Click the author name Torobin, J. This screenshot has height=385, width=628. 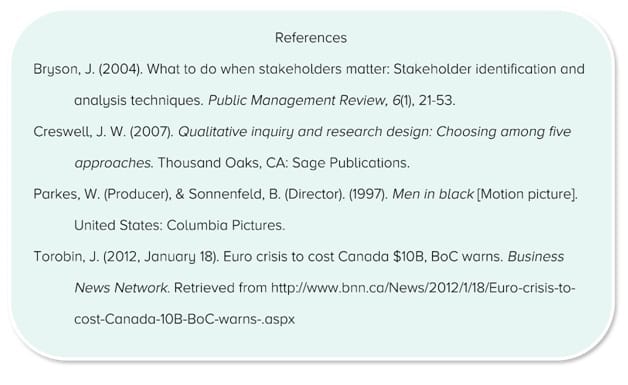click(66, 256)
